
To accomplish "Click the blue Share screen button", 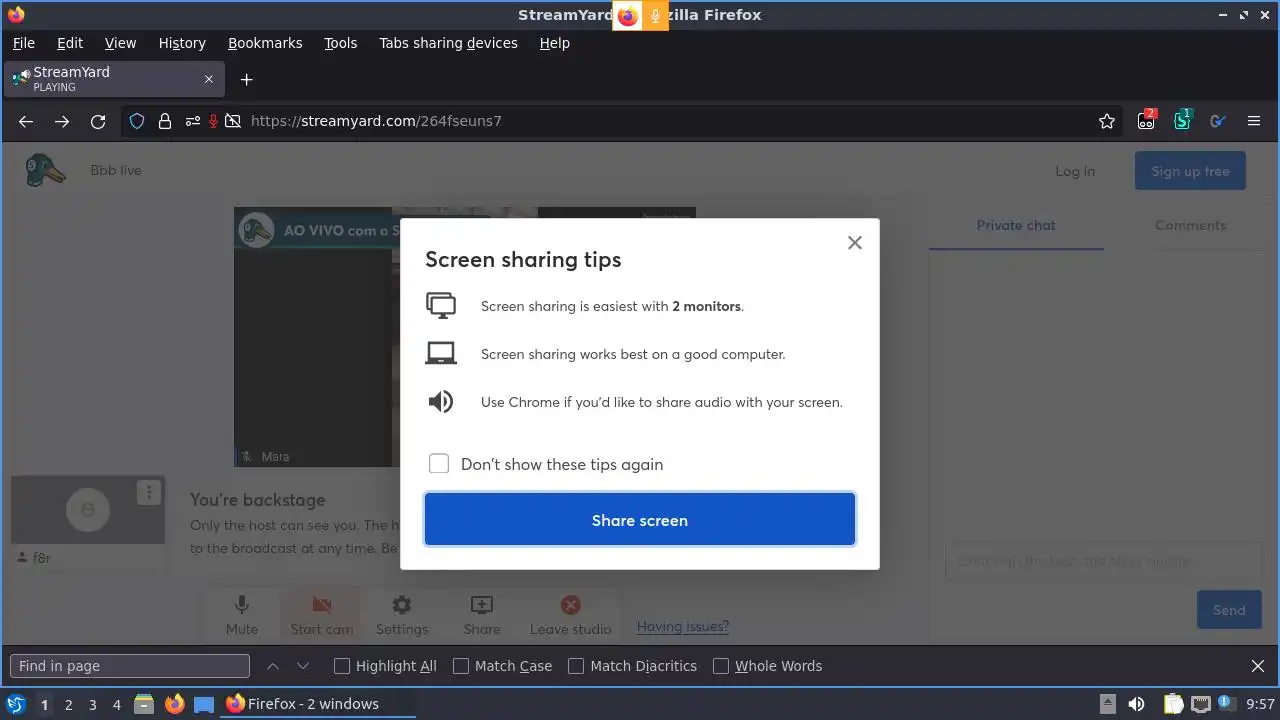I will (x=640, y=519).
